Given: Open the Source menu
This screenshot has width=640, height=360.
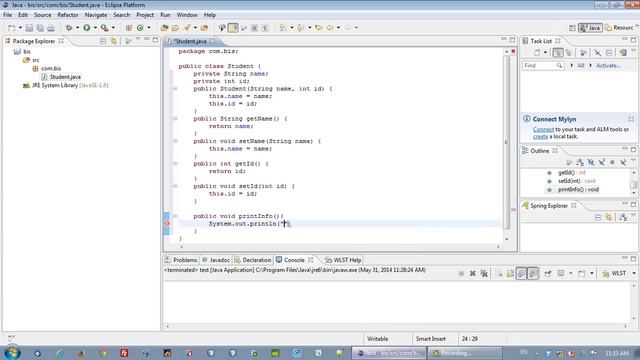Looking at the screenshot, I should pos(42,15).
